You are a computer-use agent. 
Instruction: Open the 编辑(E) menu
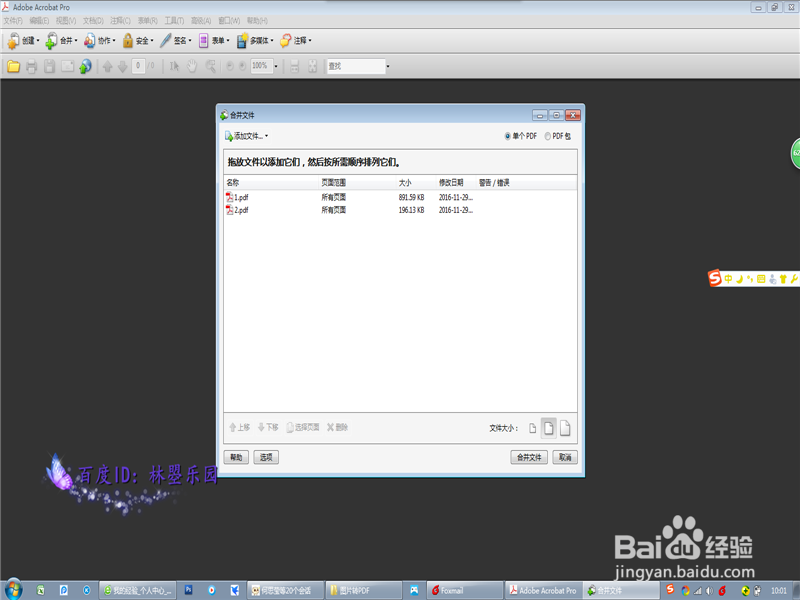tap(39, 20)
